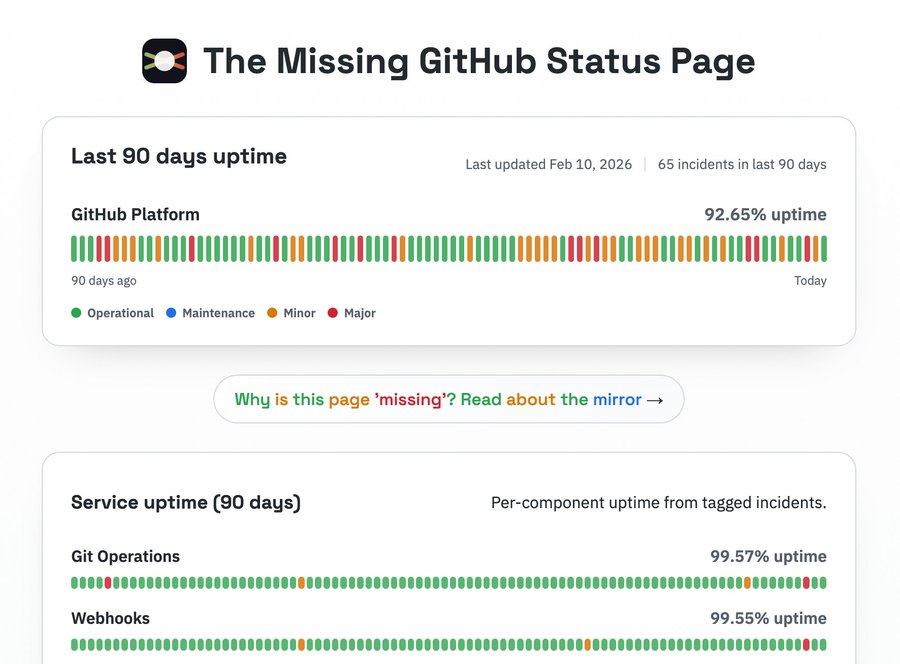Toggle the Minor incidents legend filter
The height and width of the screenshot is (664, 900).
point(290,313)
